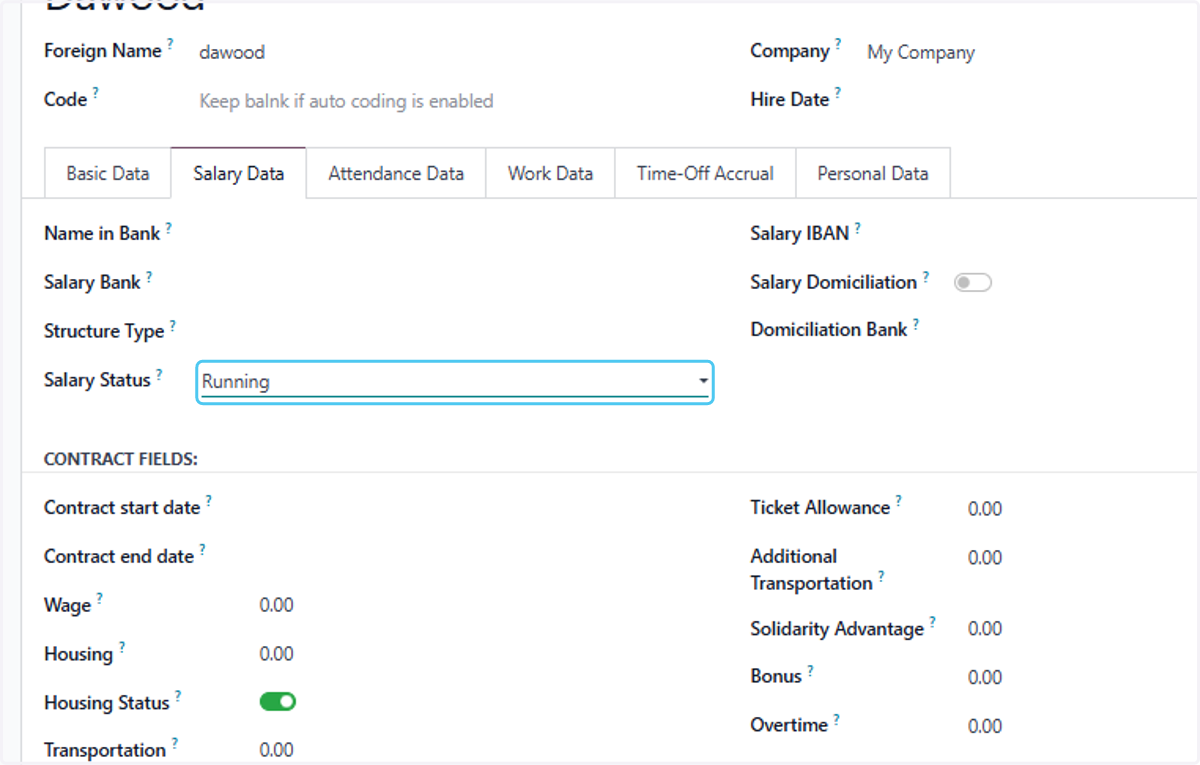Screen dimensions: 1200x765
Task: Show help tooltip for Wage
Action: [99, 598]
